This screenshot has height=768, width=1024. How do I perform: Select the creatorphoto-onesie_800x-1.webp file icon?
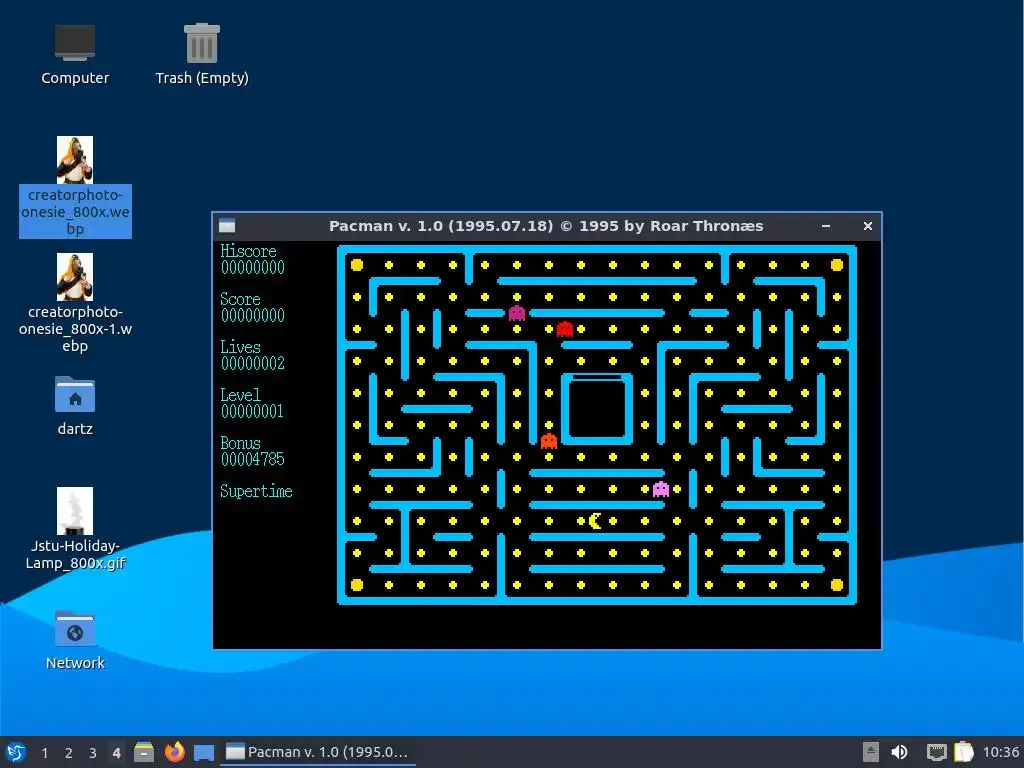74,304
